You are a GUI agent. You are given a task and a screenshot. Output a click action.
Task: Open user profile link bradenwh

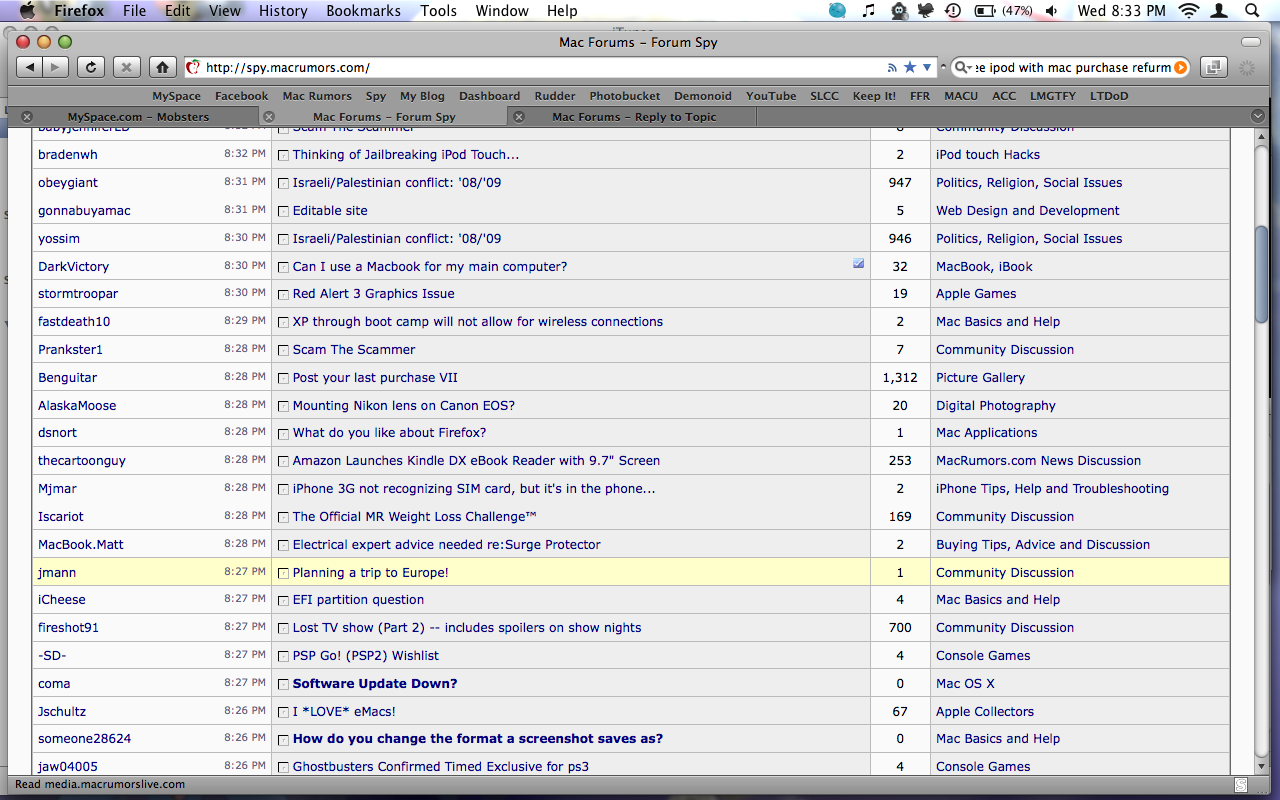[68, 155]
